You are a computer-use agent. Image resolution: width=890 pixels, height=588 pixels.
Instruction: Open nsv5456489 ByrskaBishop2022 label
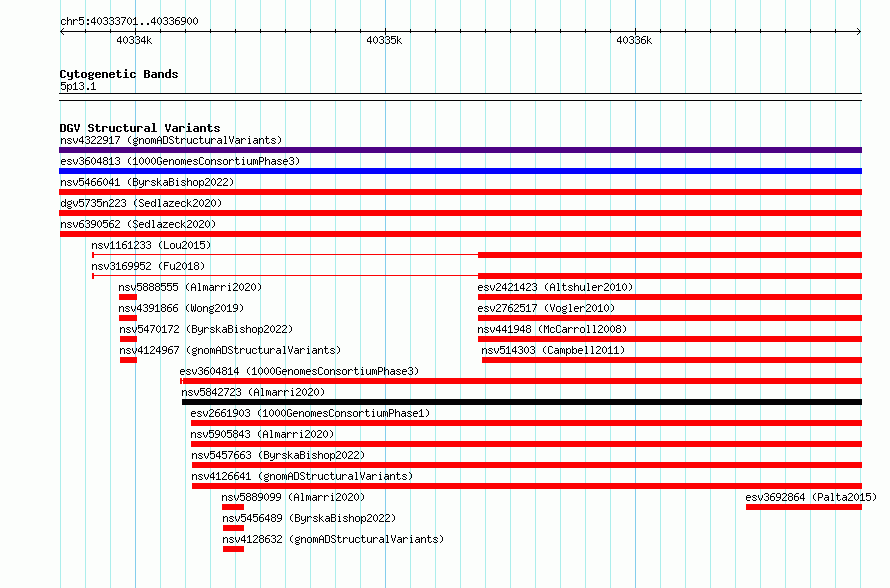coord(309,518)
